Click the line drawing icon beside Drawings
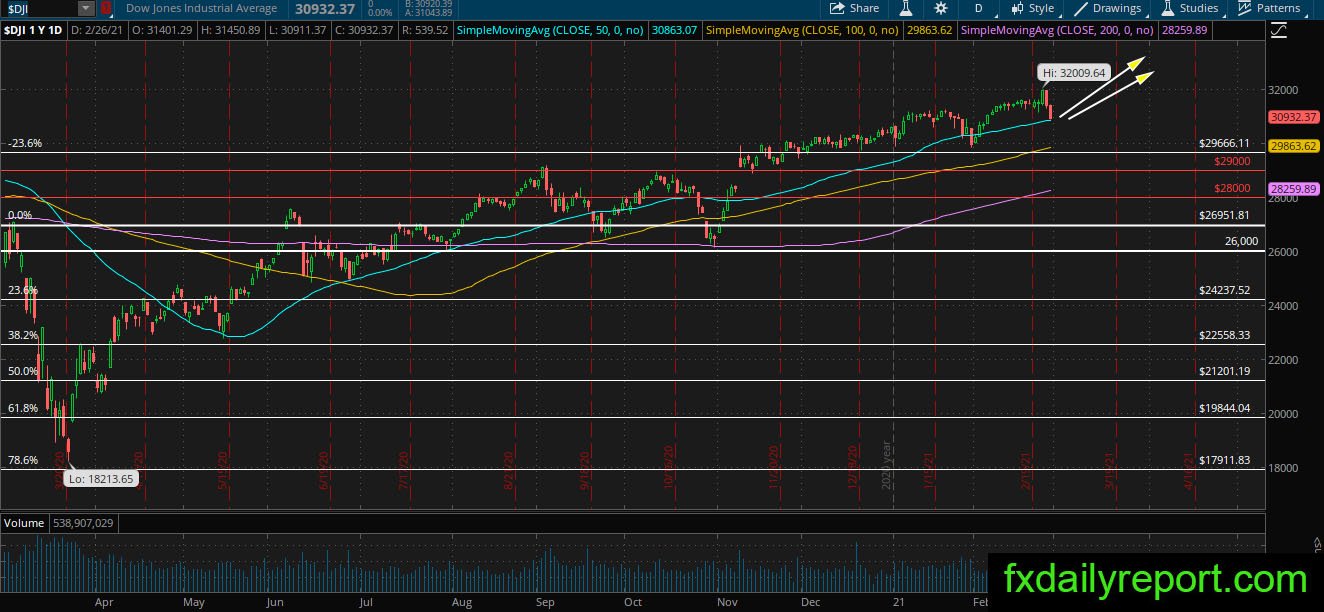1324x612 pixels. tap(1081, 8)
